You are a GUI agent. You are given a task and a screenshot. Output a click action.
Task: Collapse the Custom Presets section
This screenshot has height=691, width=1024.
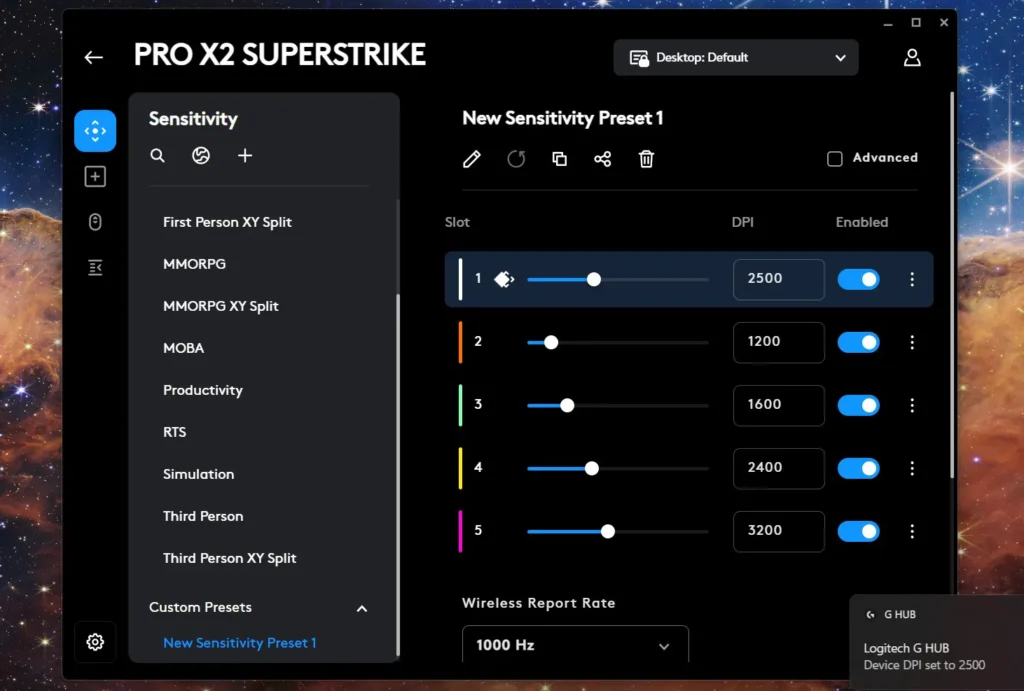coord(362,608)
